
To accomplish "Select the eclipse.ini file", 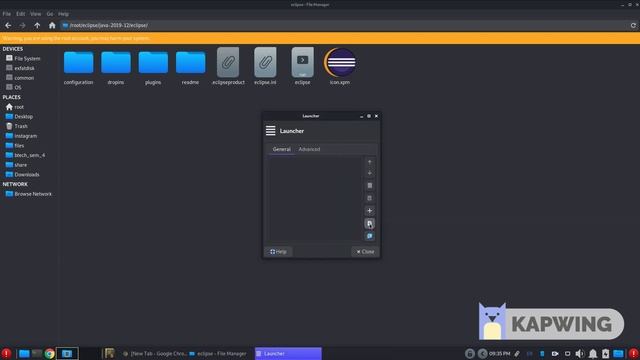I will coord(265,67).
